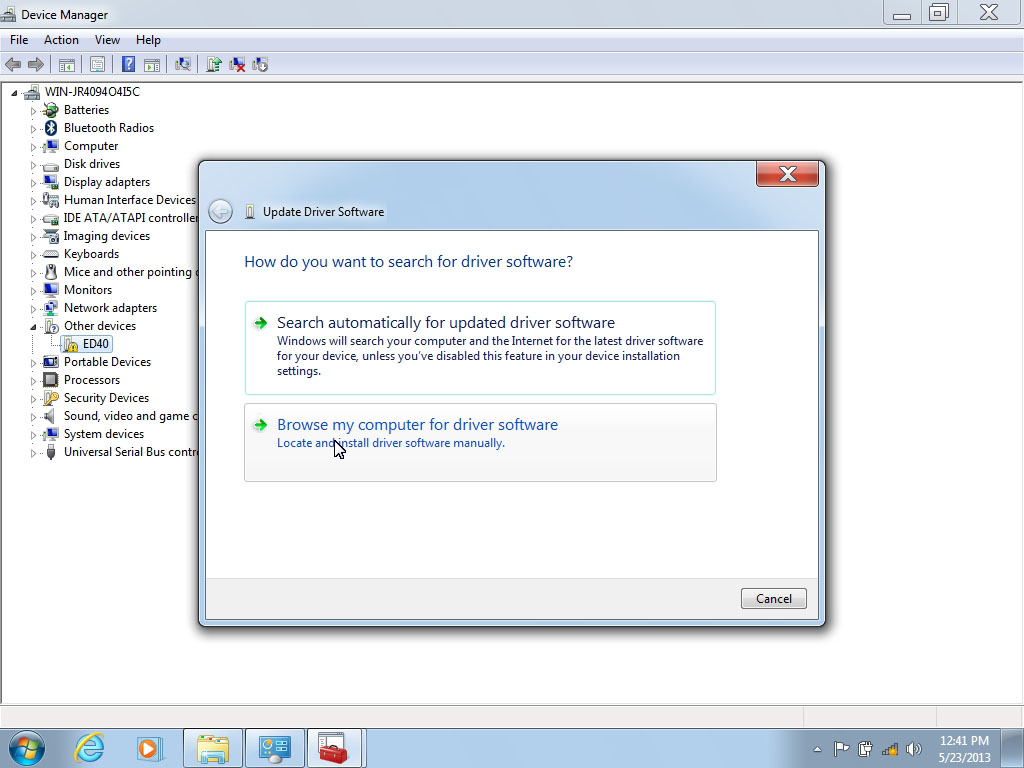
Task: Click the blue Help toolbar icon
Action: tap(128, 65)
